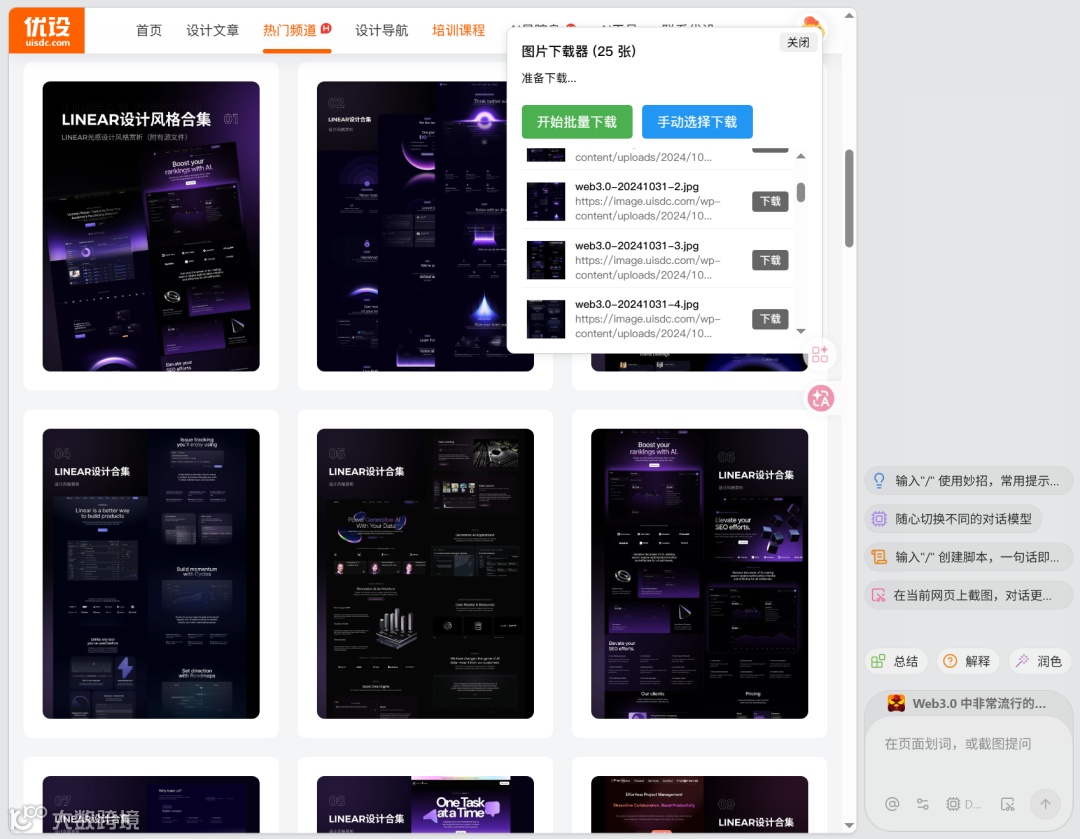Viewport: 1080px width, 839px height.
Task: Click thumbnail of web3.0-20241031-3.jpg in downloader list
Action: click(546, 260)
